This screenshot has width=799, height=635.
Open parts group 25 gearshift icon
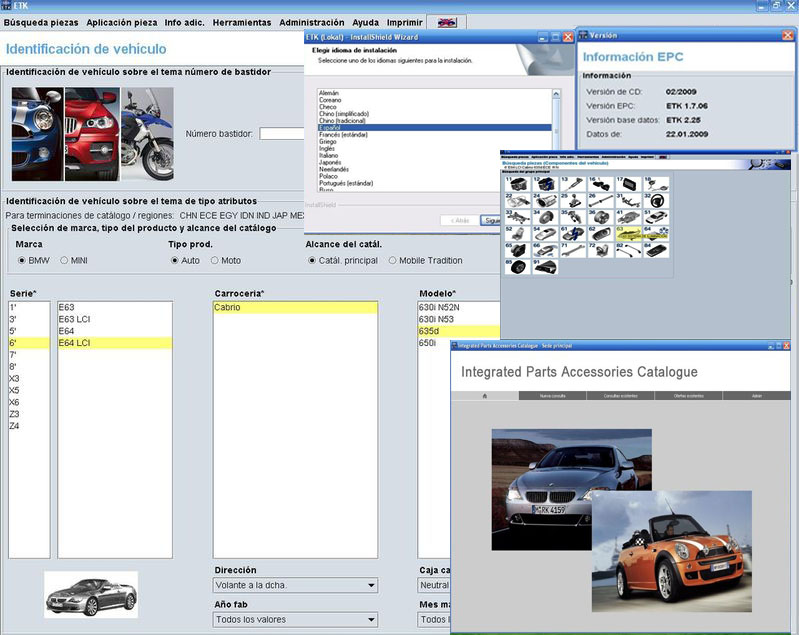pyautogui.click(x=573, y=201)
